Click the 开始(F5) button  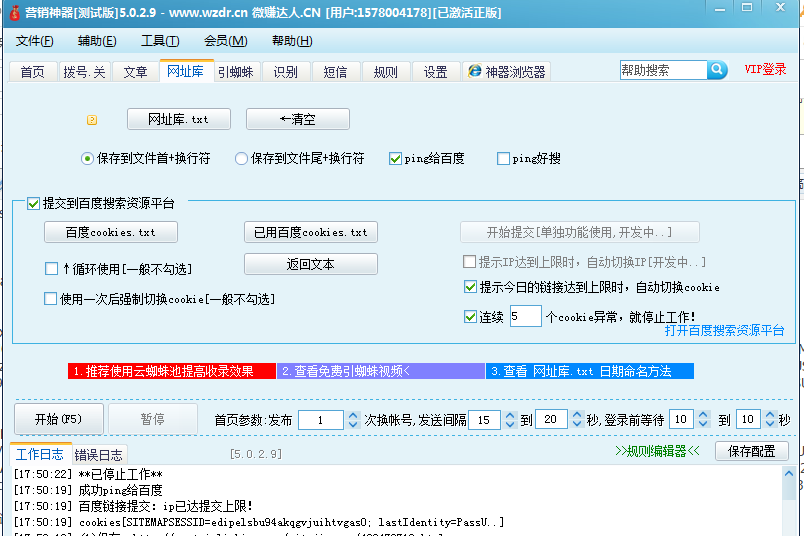pyautogui.click(x=59, y=419)
